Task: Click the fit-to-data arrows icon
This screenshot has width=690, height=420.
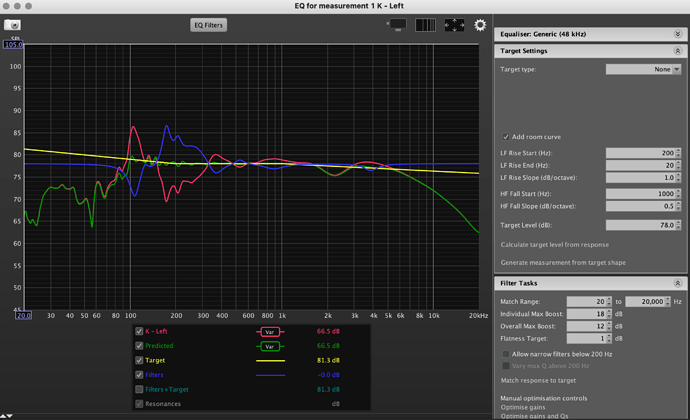Action: click(x=454, y=25)
